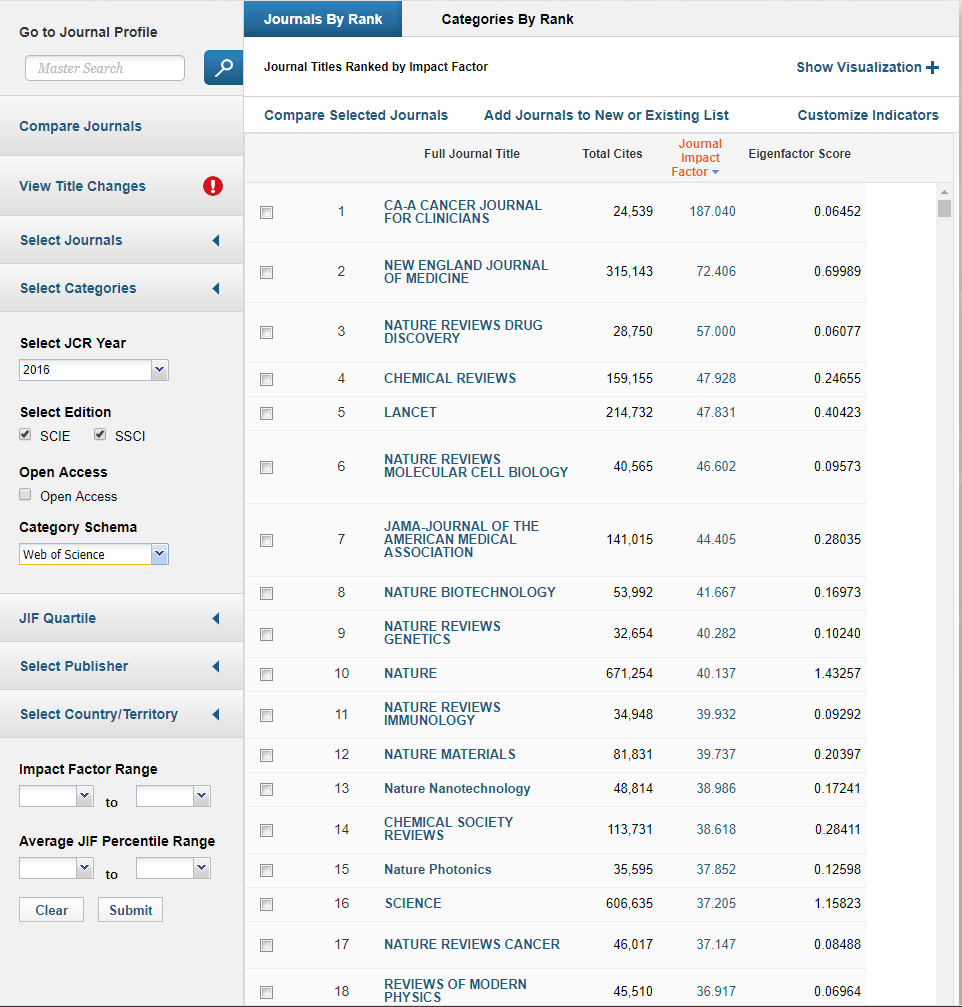Click the plus icon next to Show Visualization
Viewport: 962px width, 1007px height.
click(932, 67)
